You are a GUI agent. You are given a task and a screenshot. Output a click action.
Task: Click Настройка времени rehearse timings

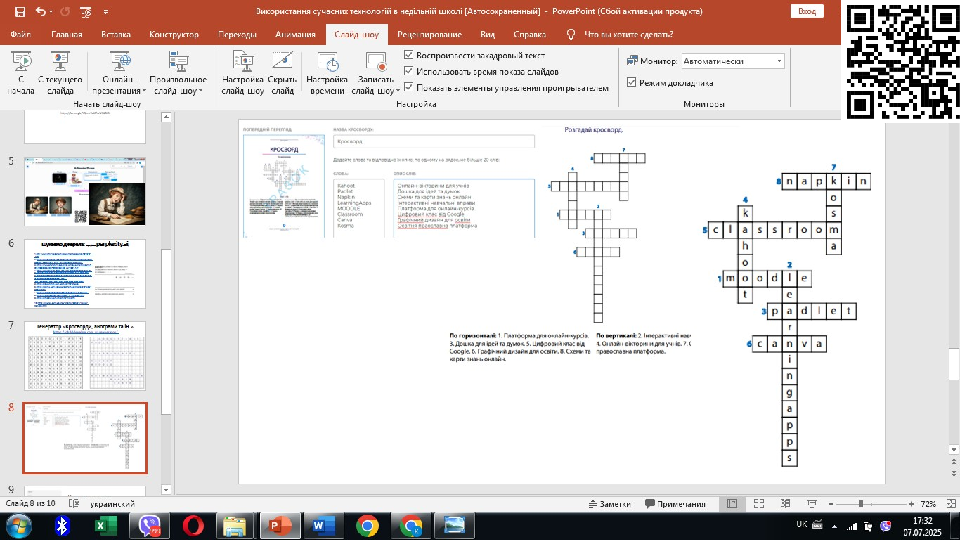pyautogui.click(x=327, y=73)
